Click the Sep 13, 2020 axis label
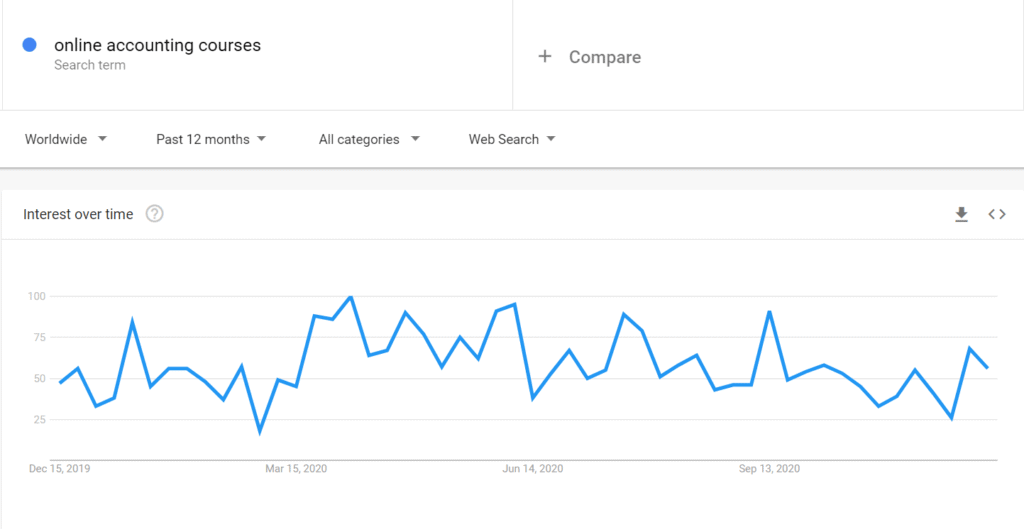 (x=769, y=468)
